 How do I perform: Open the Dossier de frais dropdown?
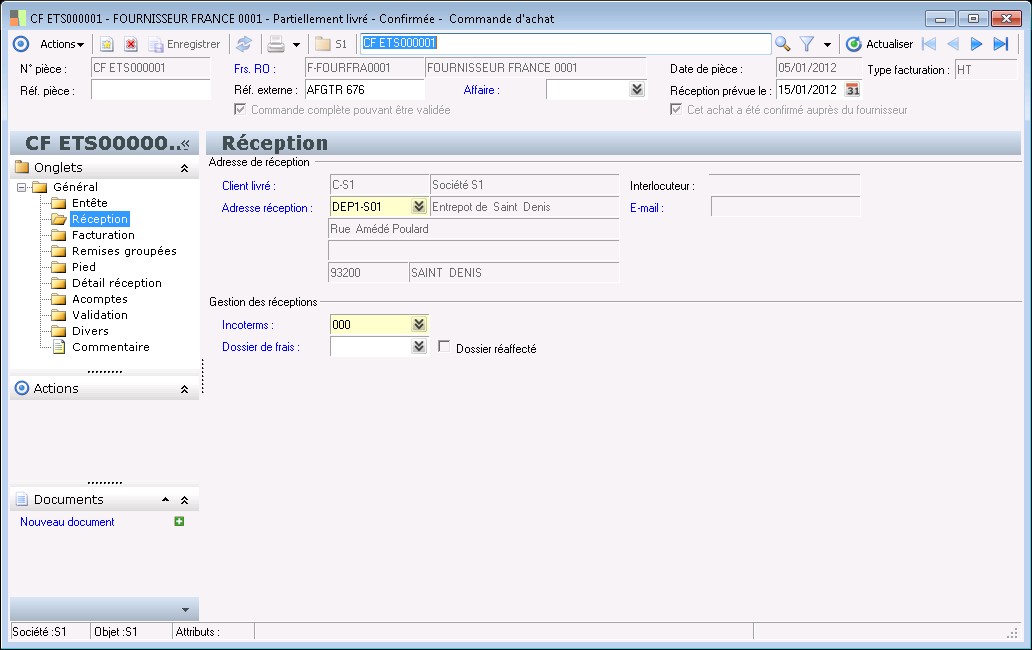[419, 347]
